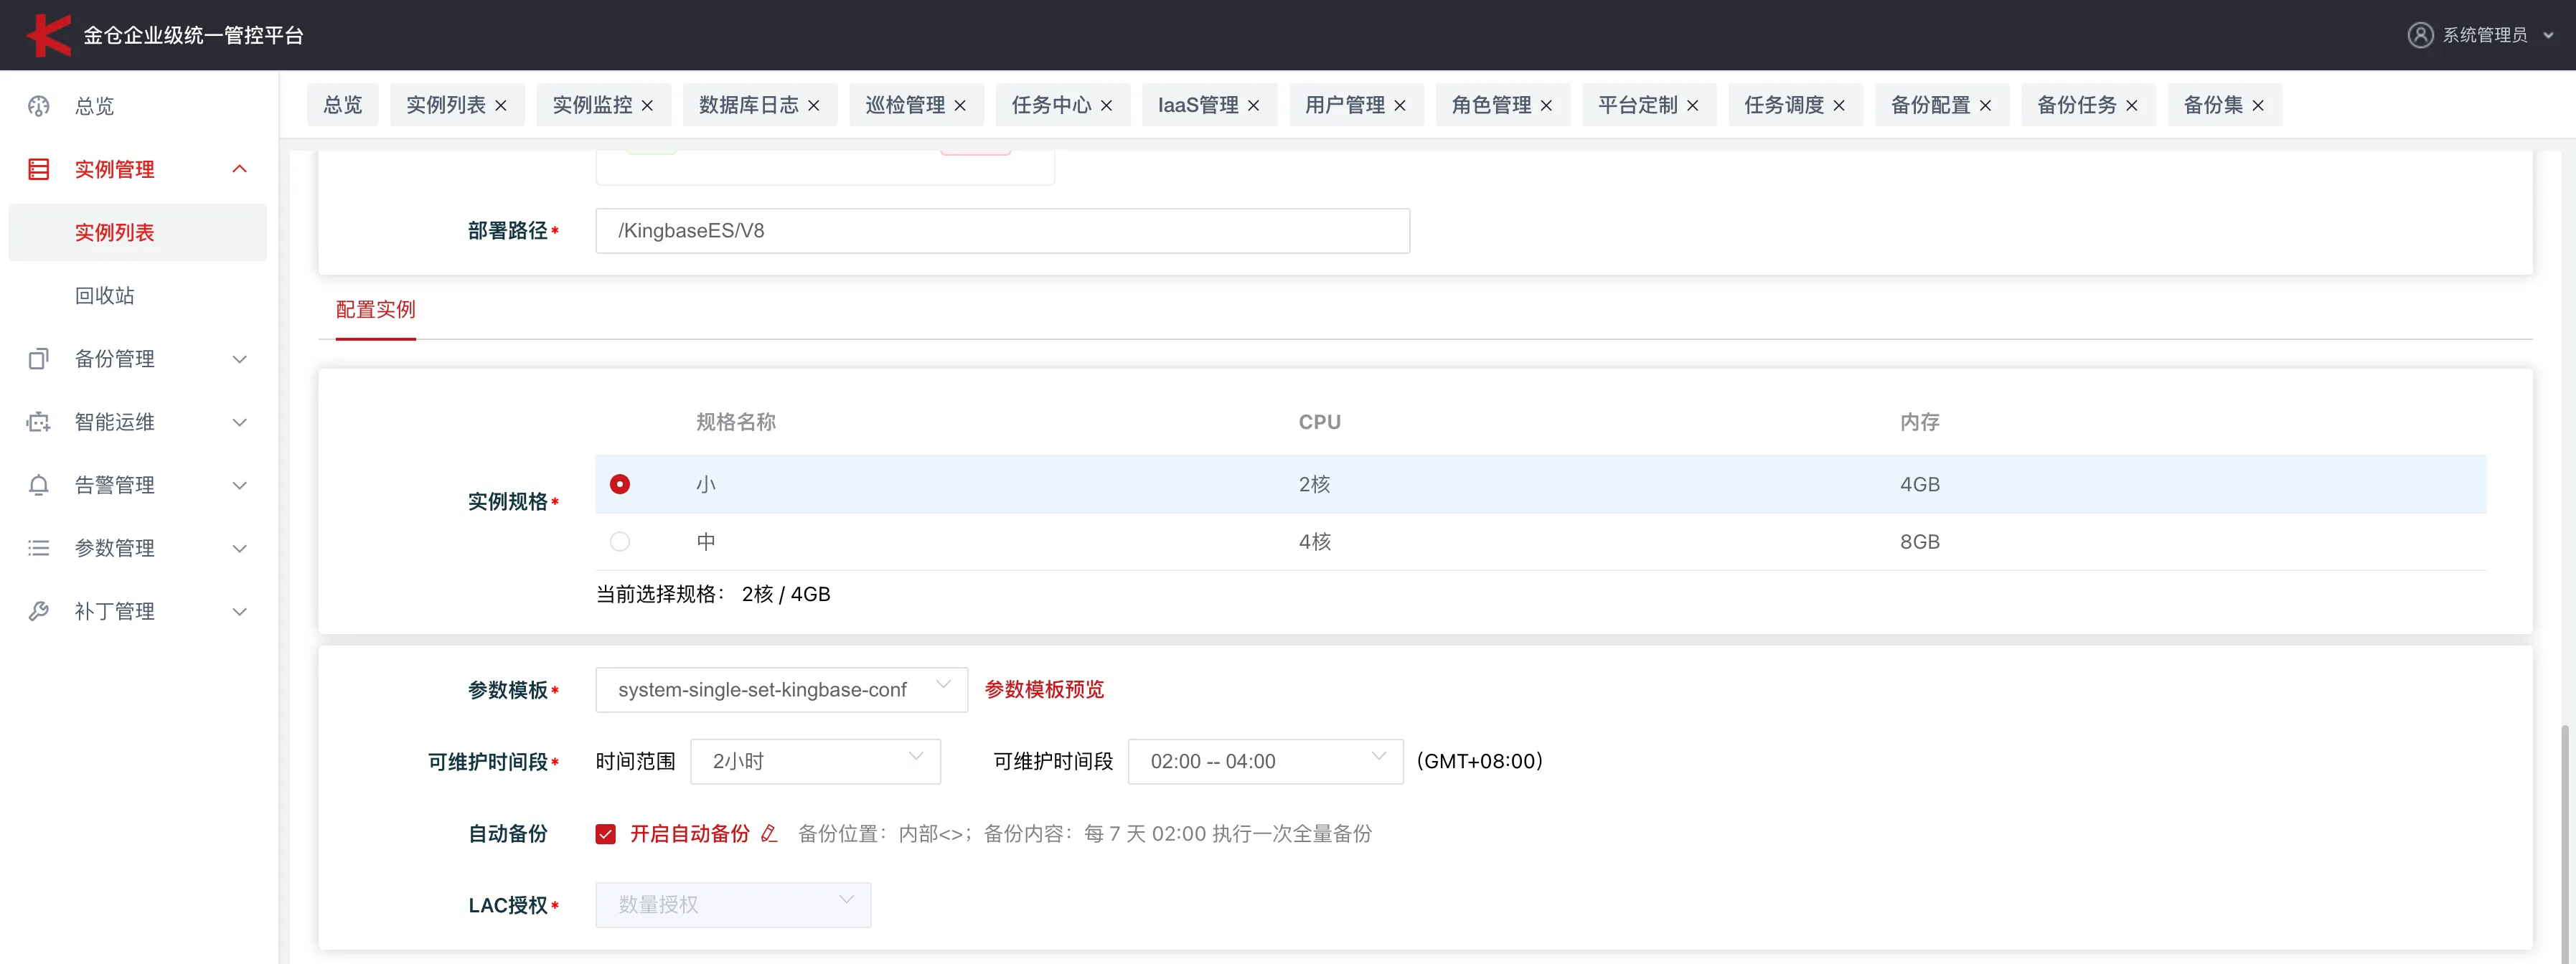
Task: Click the 备份管理 sidebar icon
Action: coord(38,358)
